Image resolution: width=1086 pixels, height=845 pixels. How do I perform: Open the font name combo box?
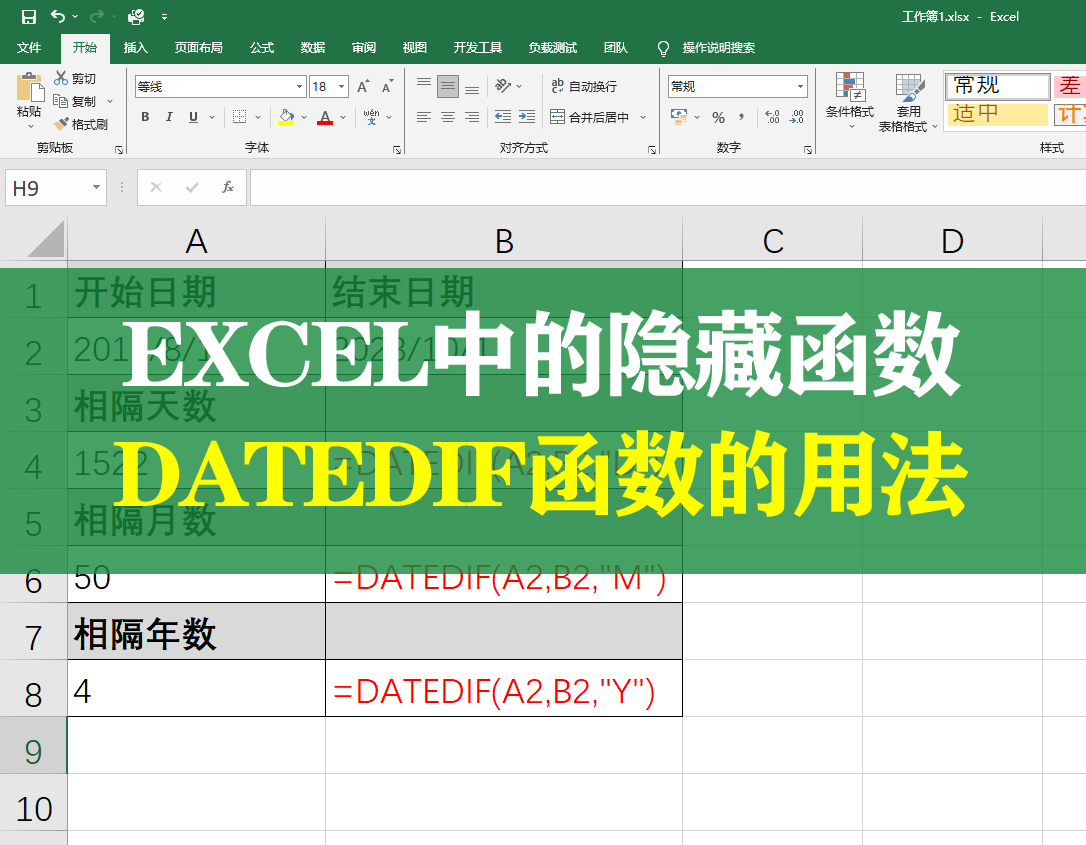pyautogui.click(x=220, y=87)
